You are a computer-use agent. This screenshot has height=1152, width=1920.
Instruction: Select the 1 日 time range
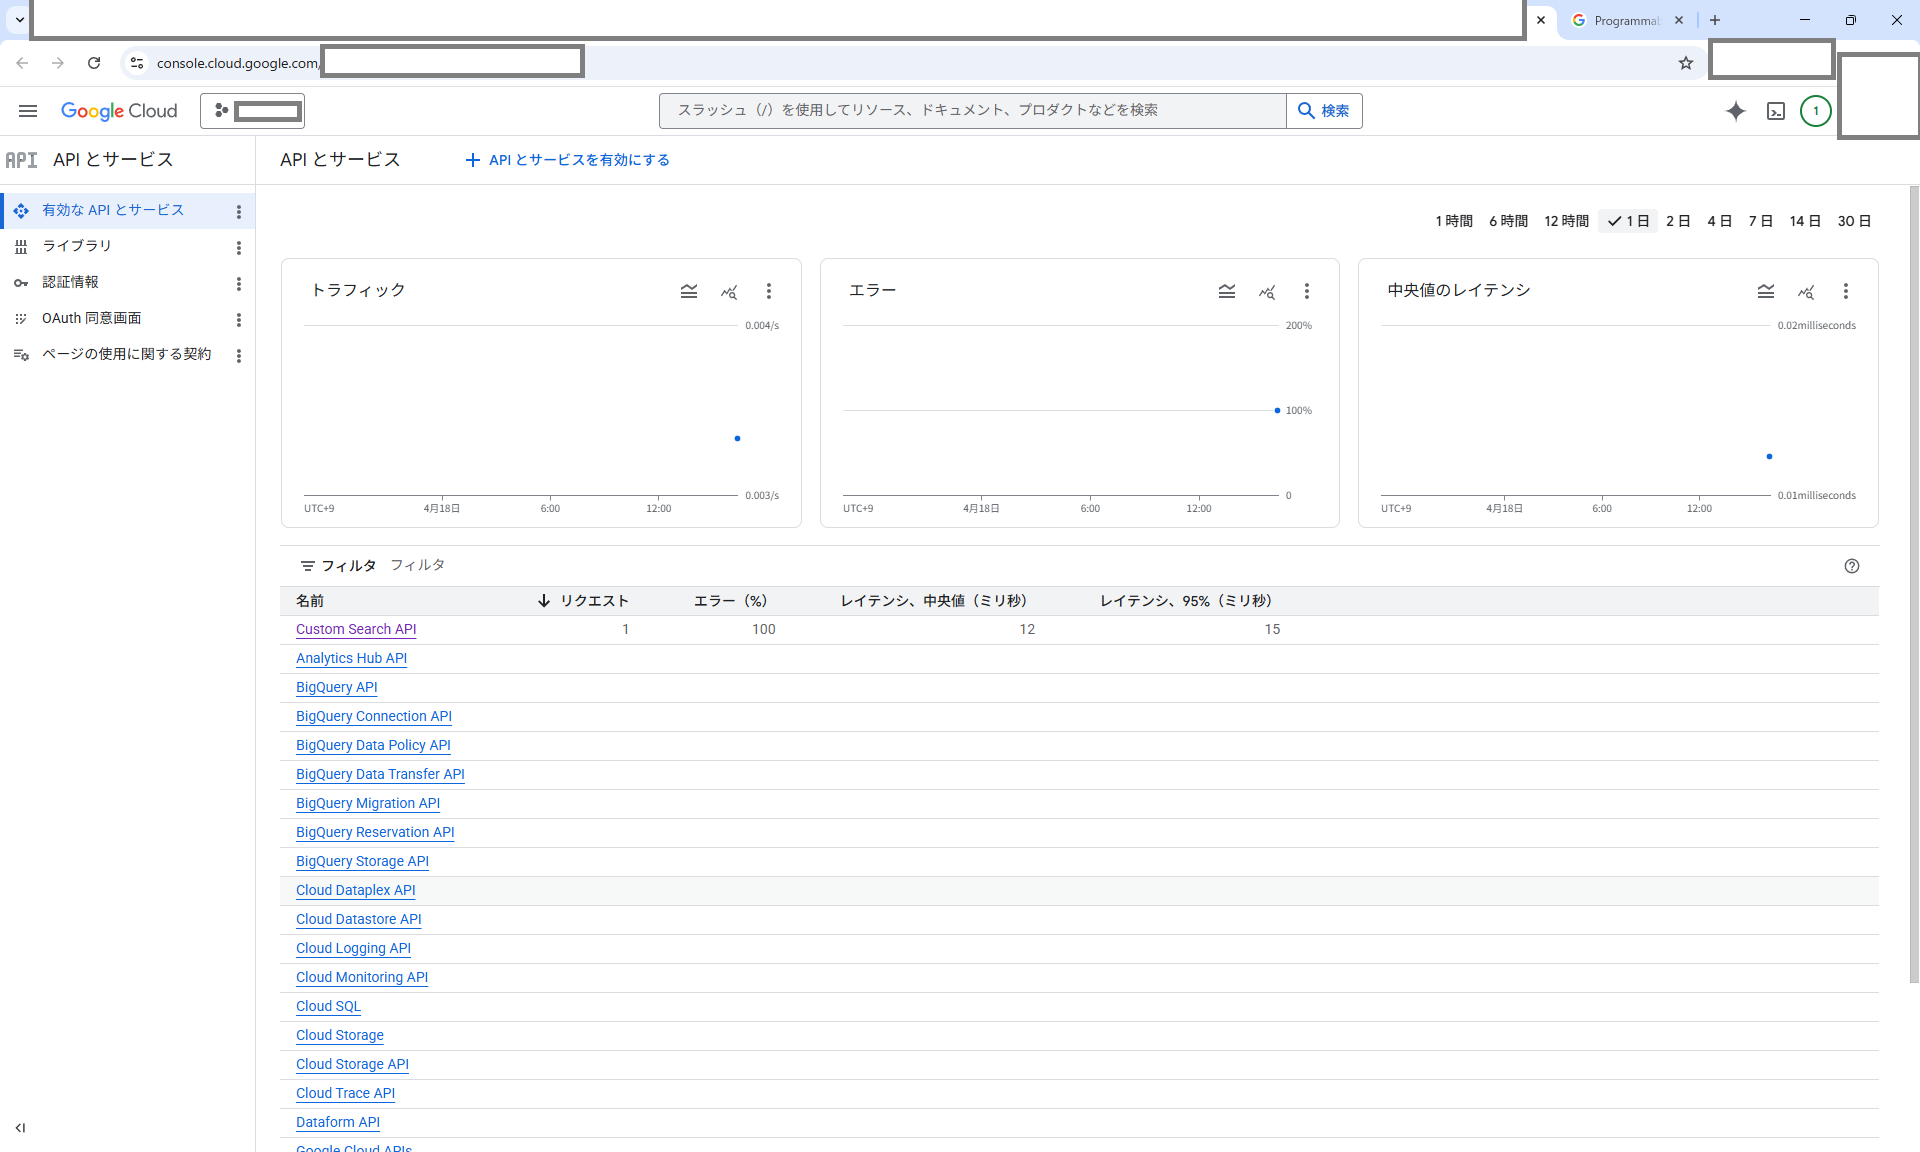click(1628, 221)
